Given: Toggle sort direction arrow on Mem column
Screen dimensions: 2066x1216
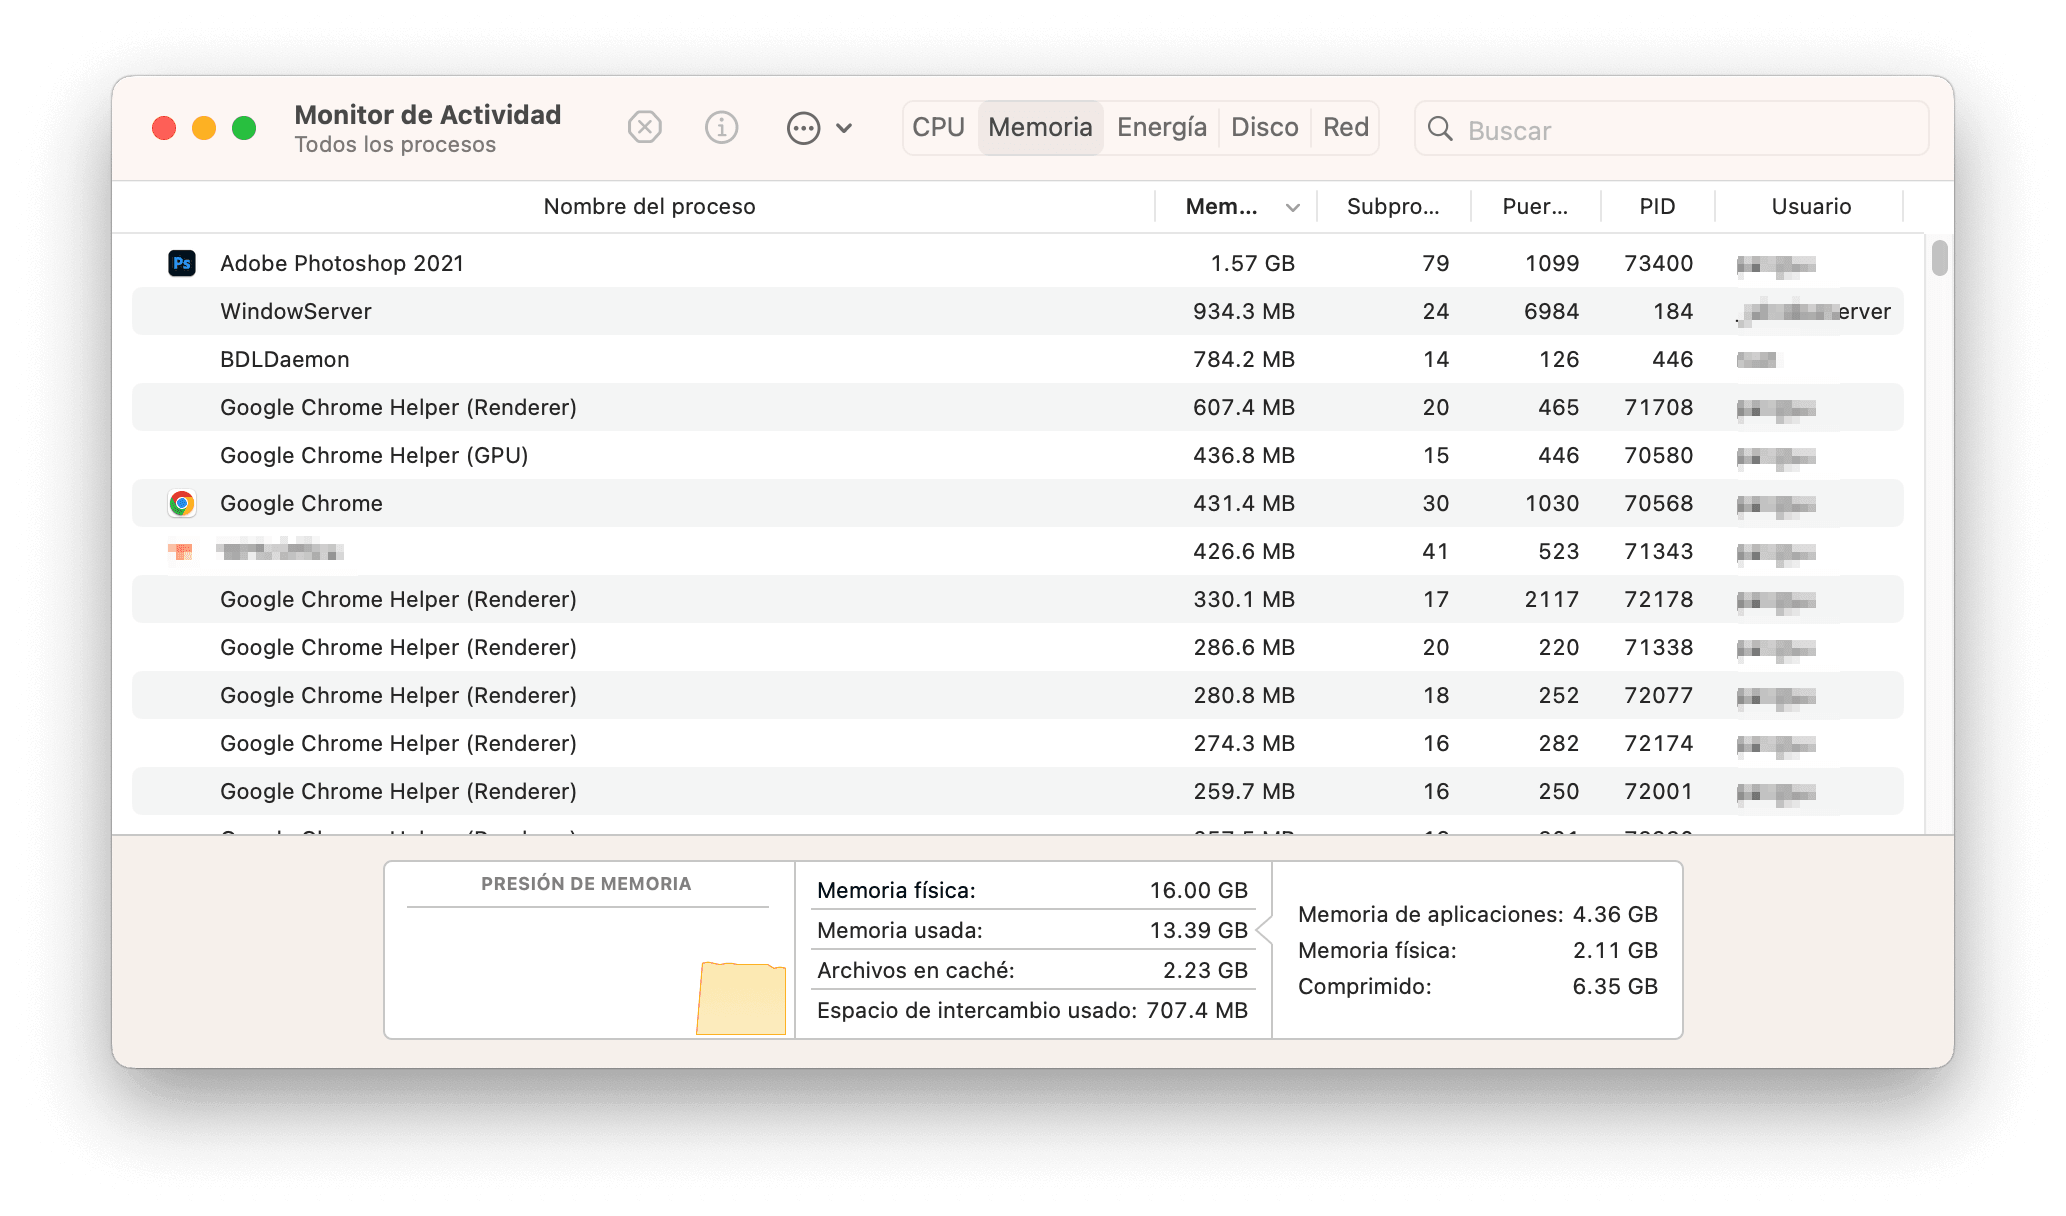Looking at the screenshot, I should point(1293,207).
